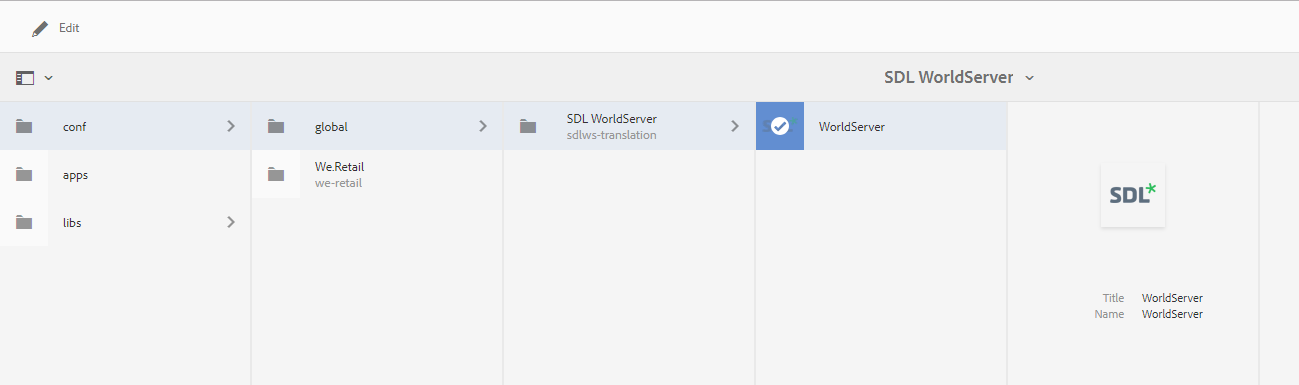Expand the SDL WorldServer row chevron
The width and height of the screenshot is (1299, 385).
click(x=734, y=126)
